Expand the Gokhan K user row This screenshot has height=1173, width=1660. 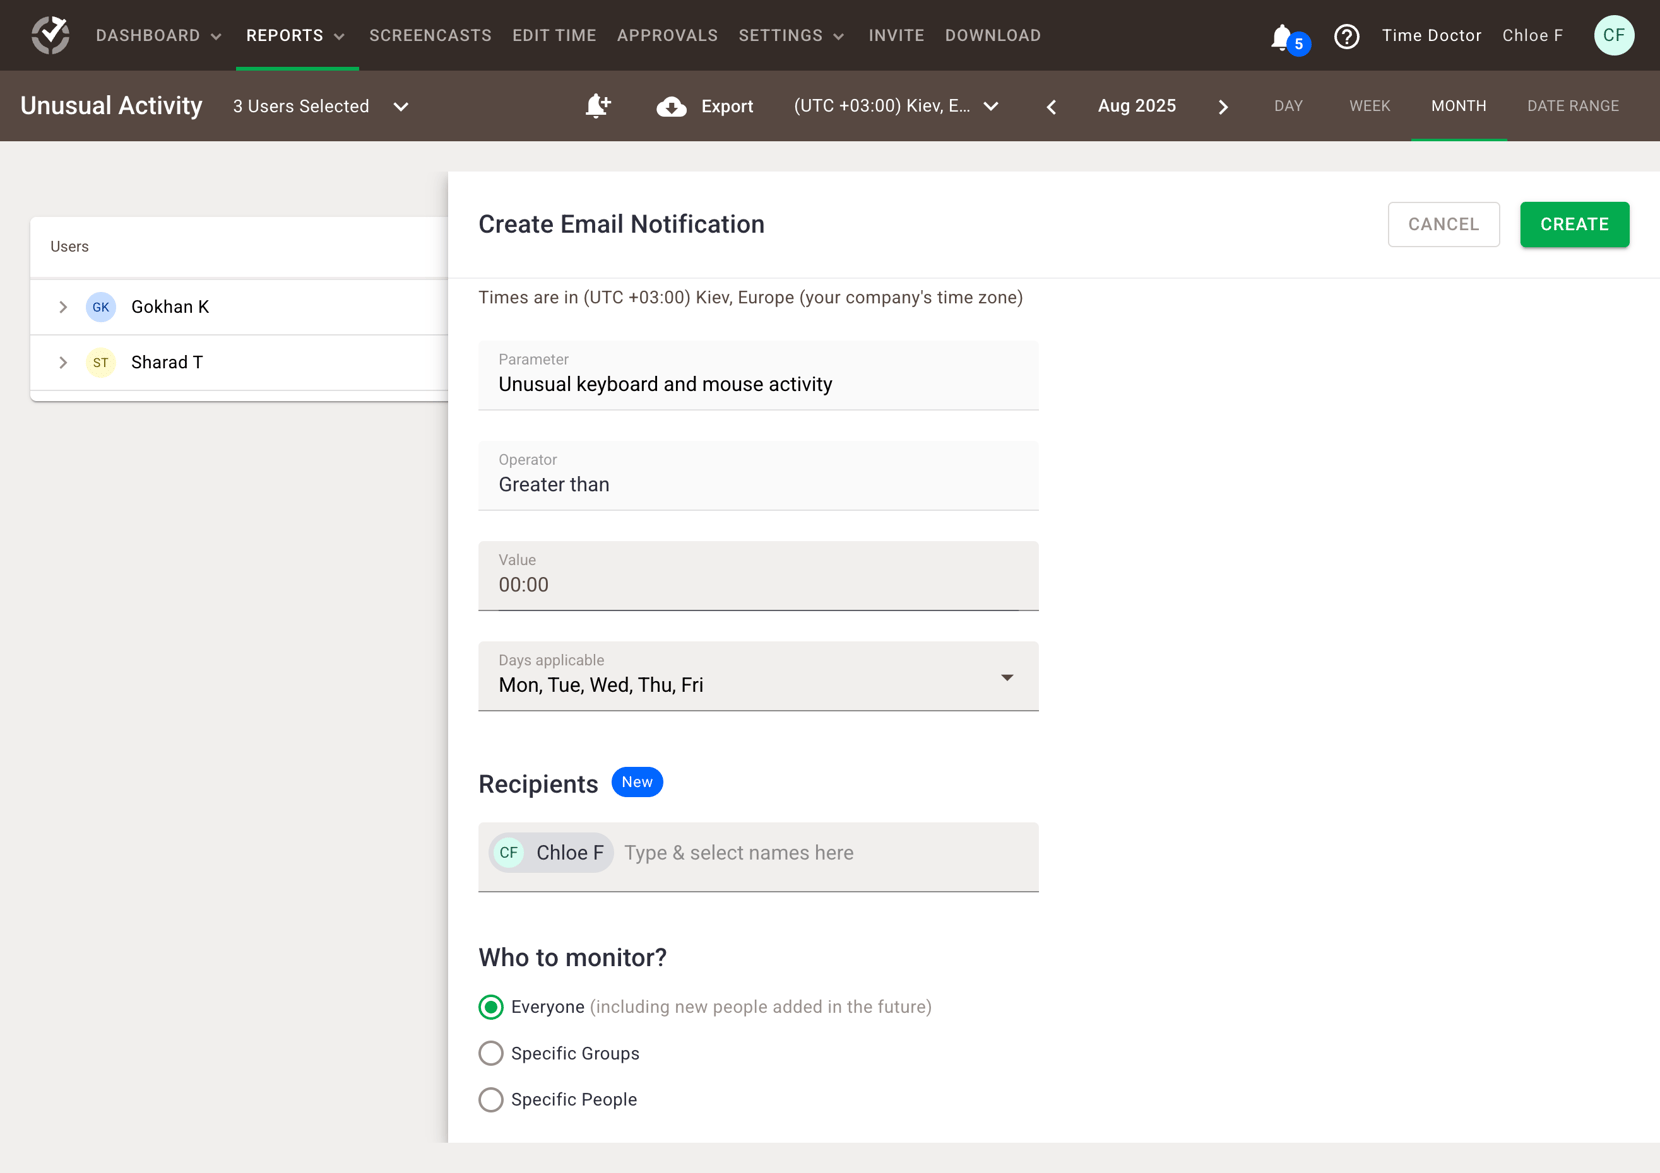(x=63, y=307)
